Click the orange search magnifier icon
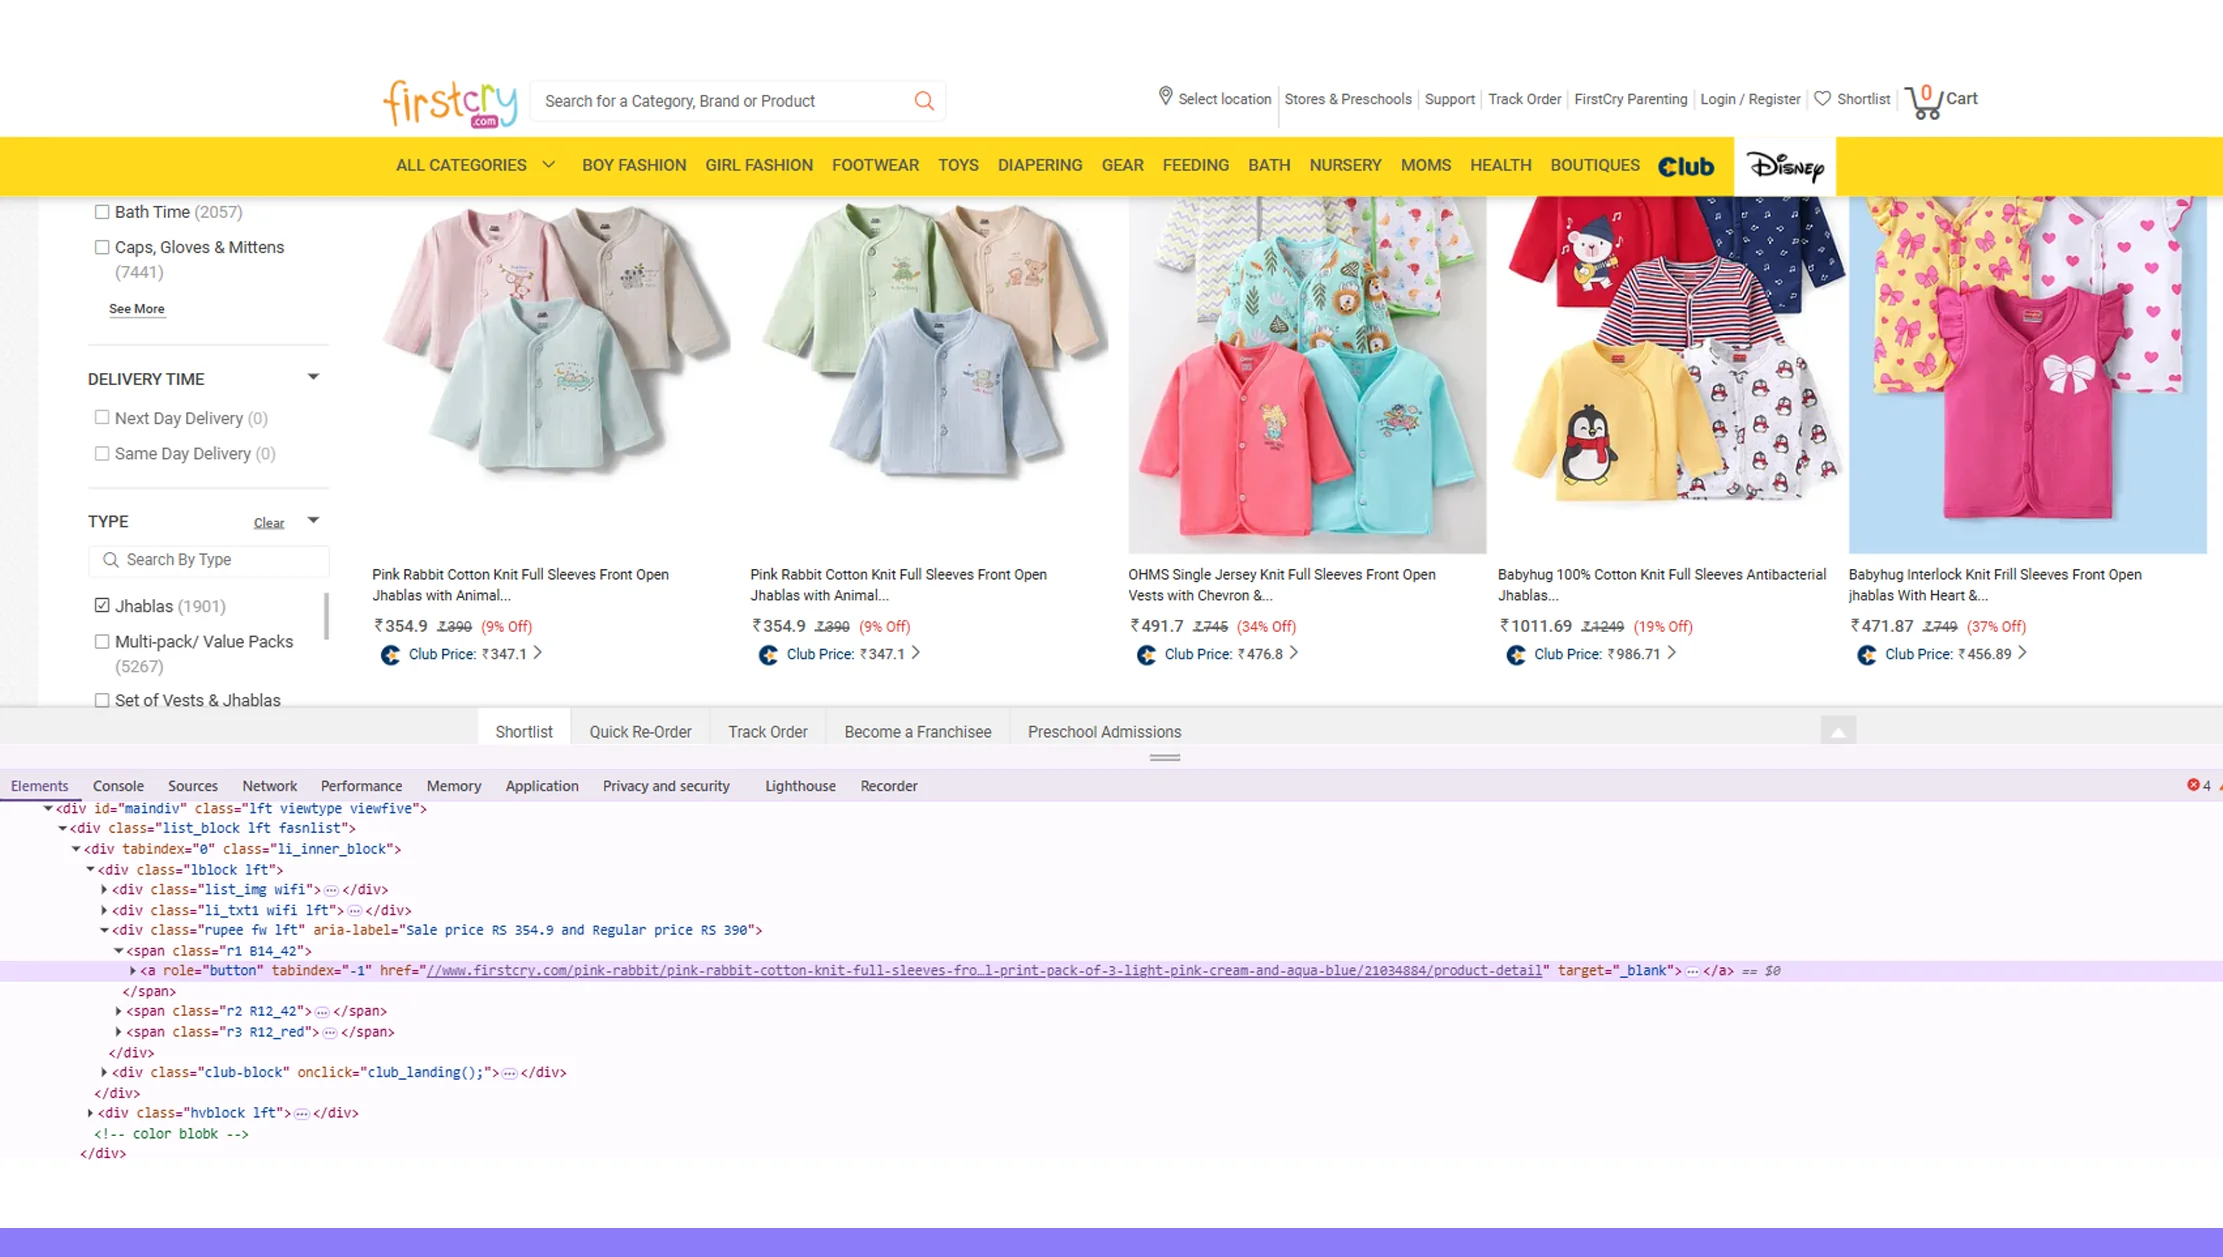The width and height of the screenshot is (2223, 1257). point(924,101)
